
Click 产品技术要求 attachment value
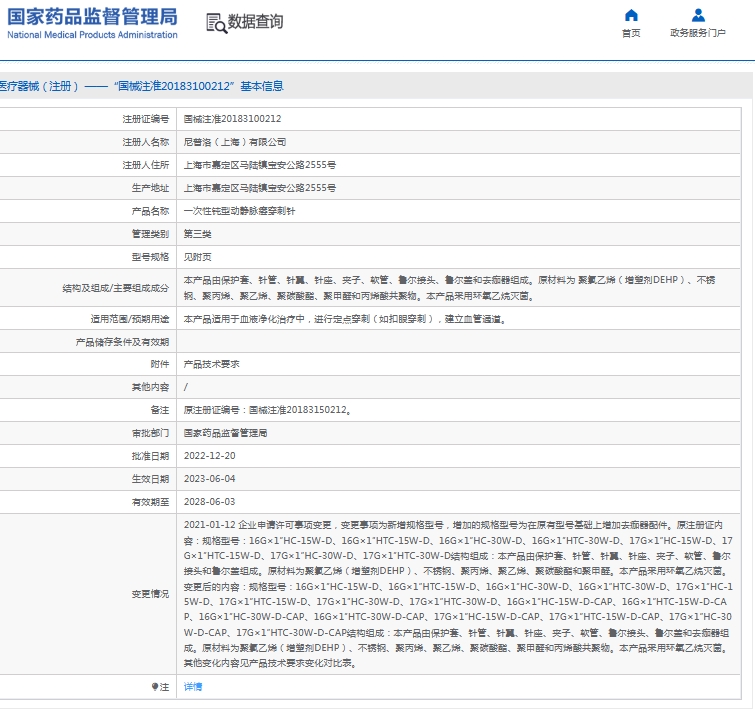(211, 364)
